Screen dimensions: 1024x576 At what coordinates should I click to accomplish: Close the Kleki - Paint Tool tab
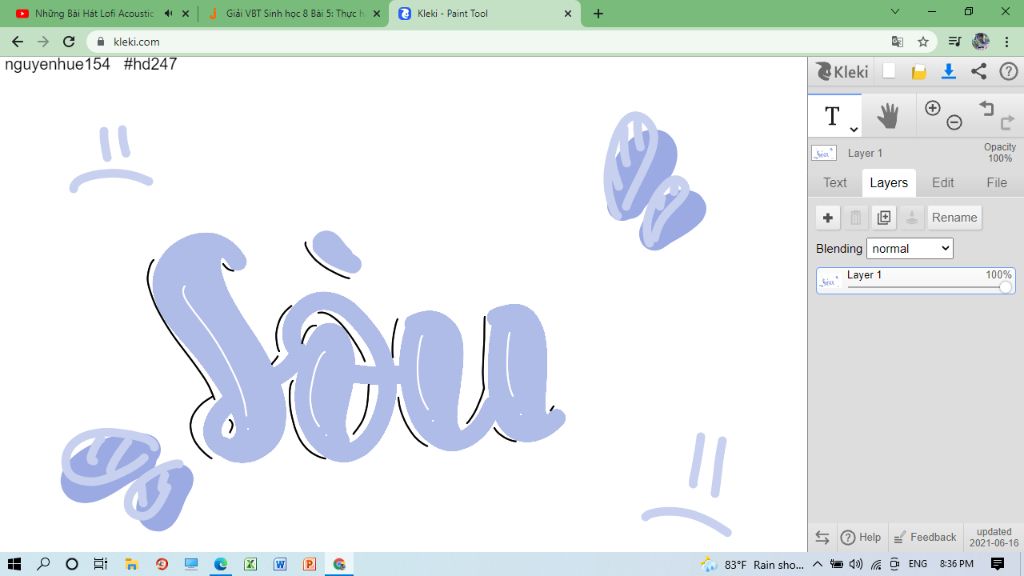(568, 13)
